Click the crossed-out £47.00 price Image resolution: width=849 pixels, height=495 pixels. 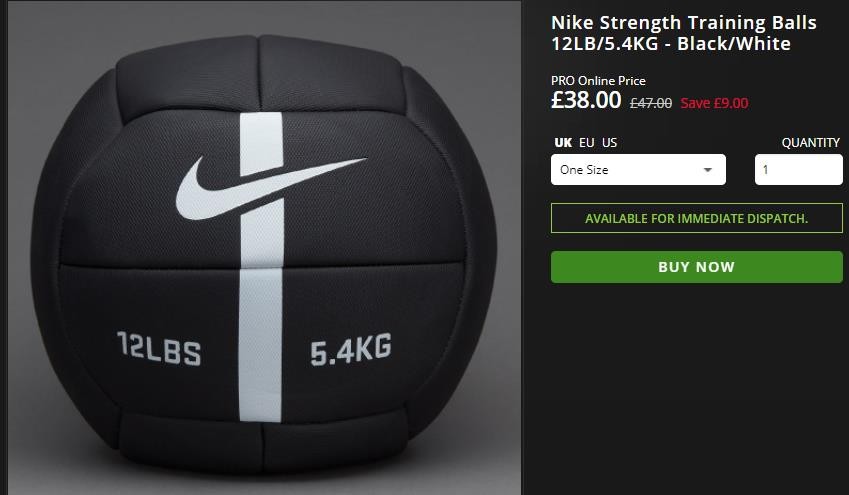tap(650, 103)
